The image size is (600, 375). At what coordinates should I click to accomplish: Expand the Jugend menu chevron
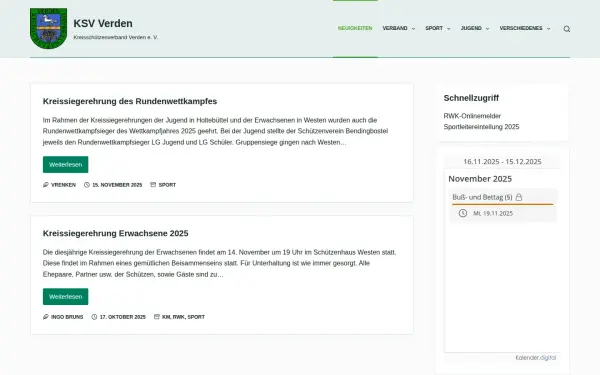(488, 29)
